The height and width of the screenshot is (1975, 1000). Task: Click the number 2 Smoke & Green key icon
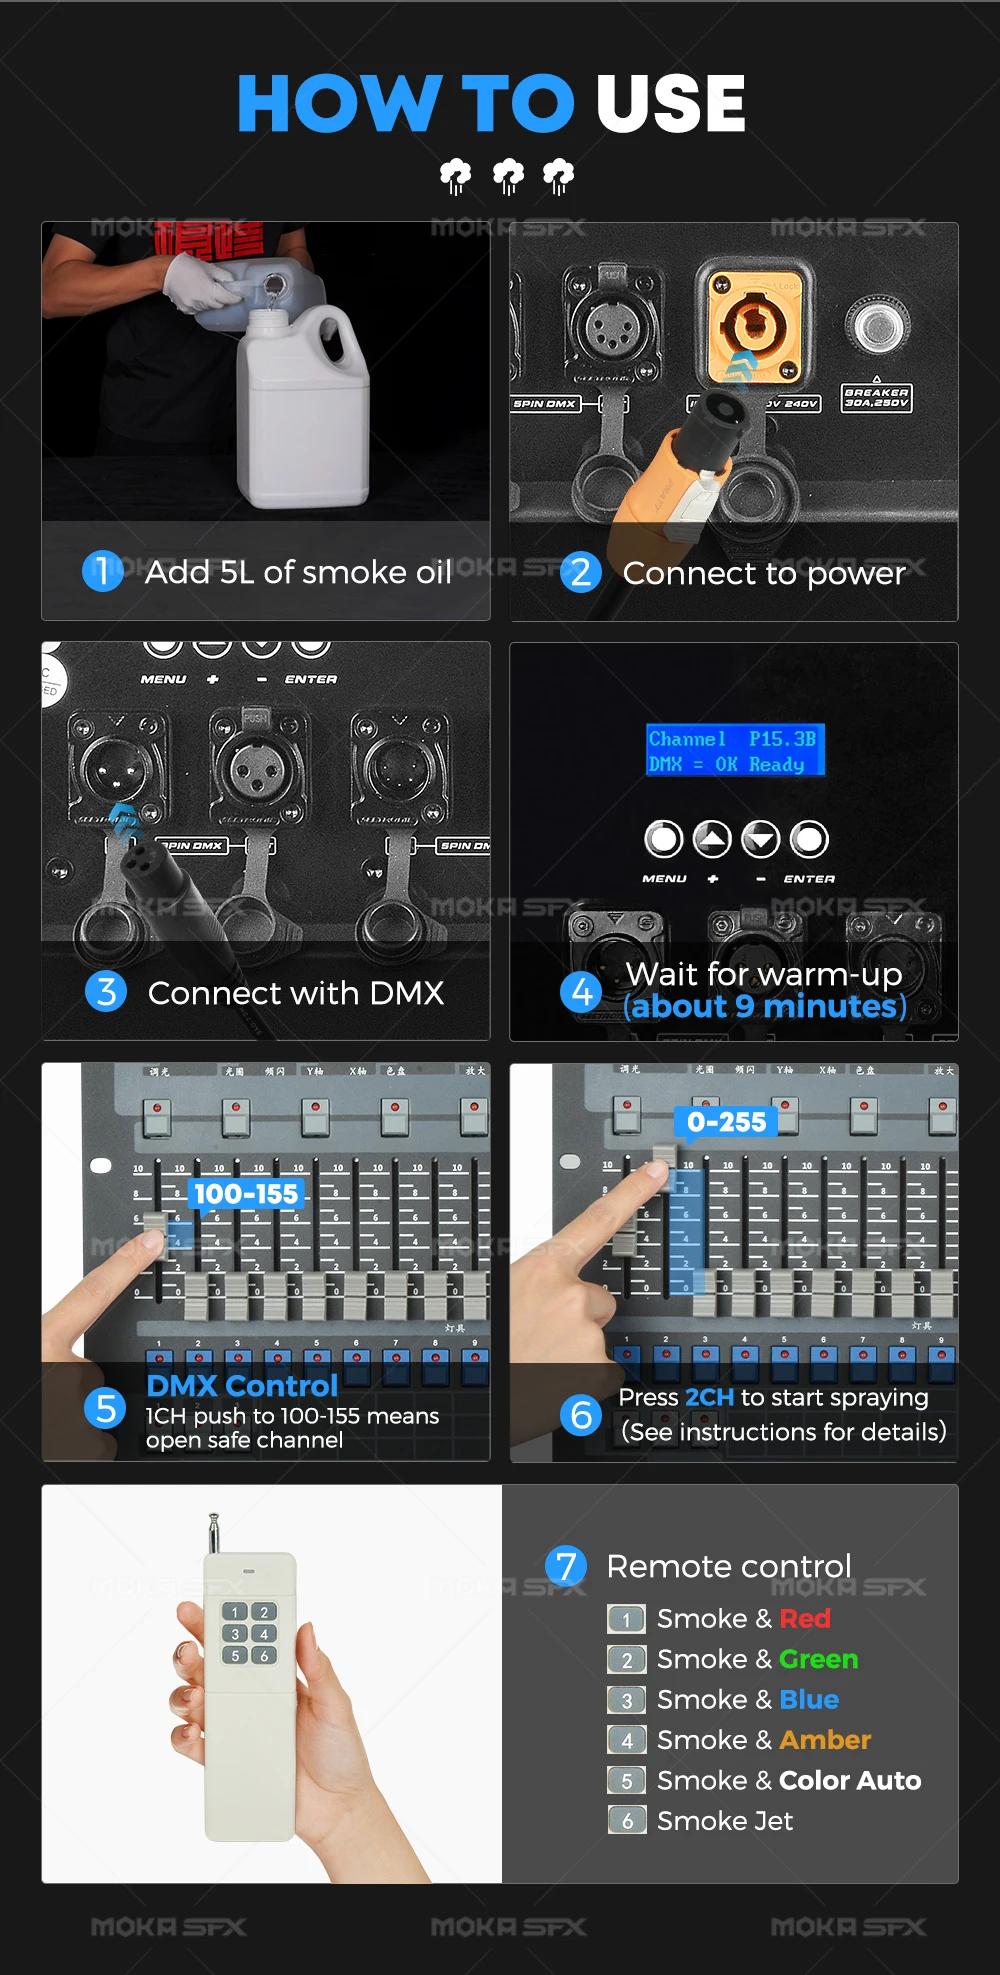627,1660
